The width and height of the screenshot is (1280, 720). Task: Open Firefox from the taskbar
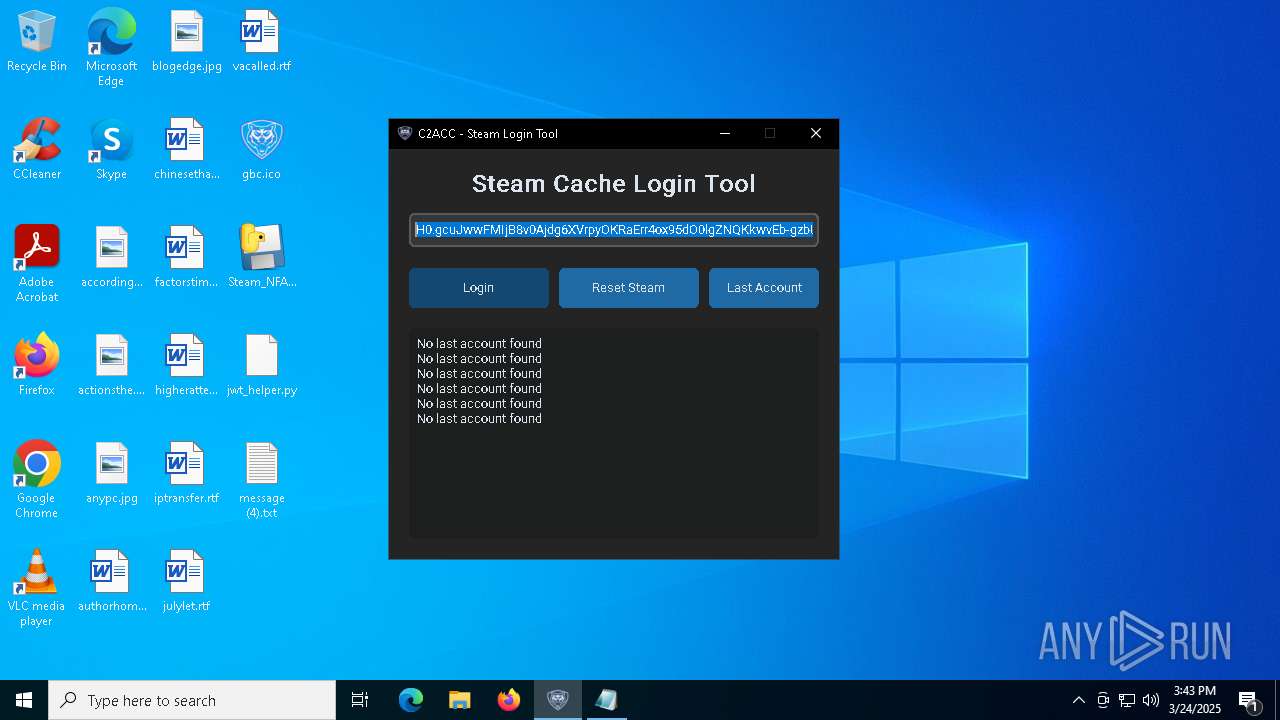[509, 700]
